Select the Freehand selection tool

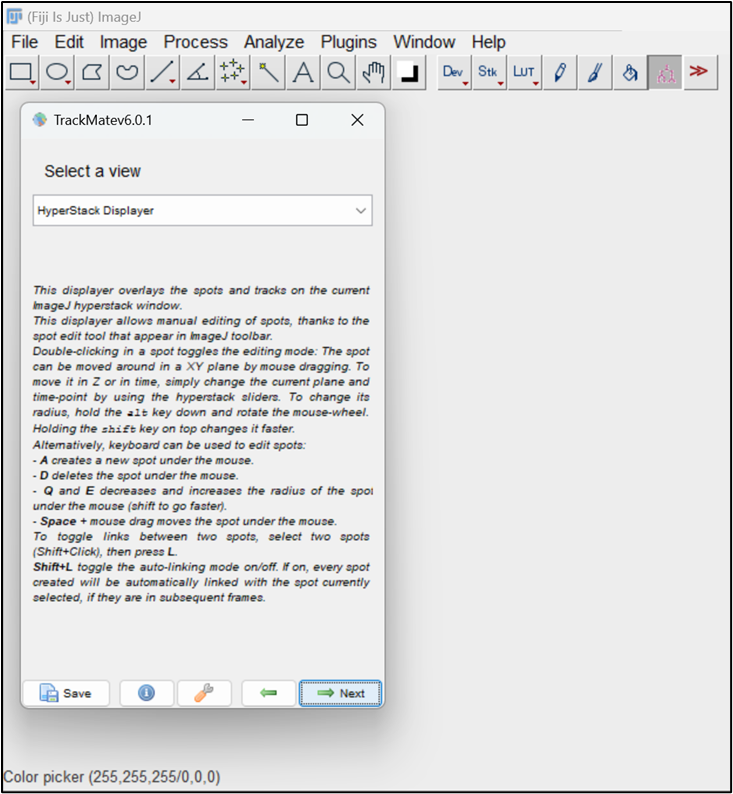(x=128, y=72)
